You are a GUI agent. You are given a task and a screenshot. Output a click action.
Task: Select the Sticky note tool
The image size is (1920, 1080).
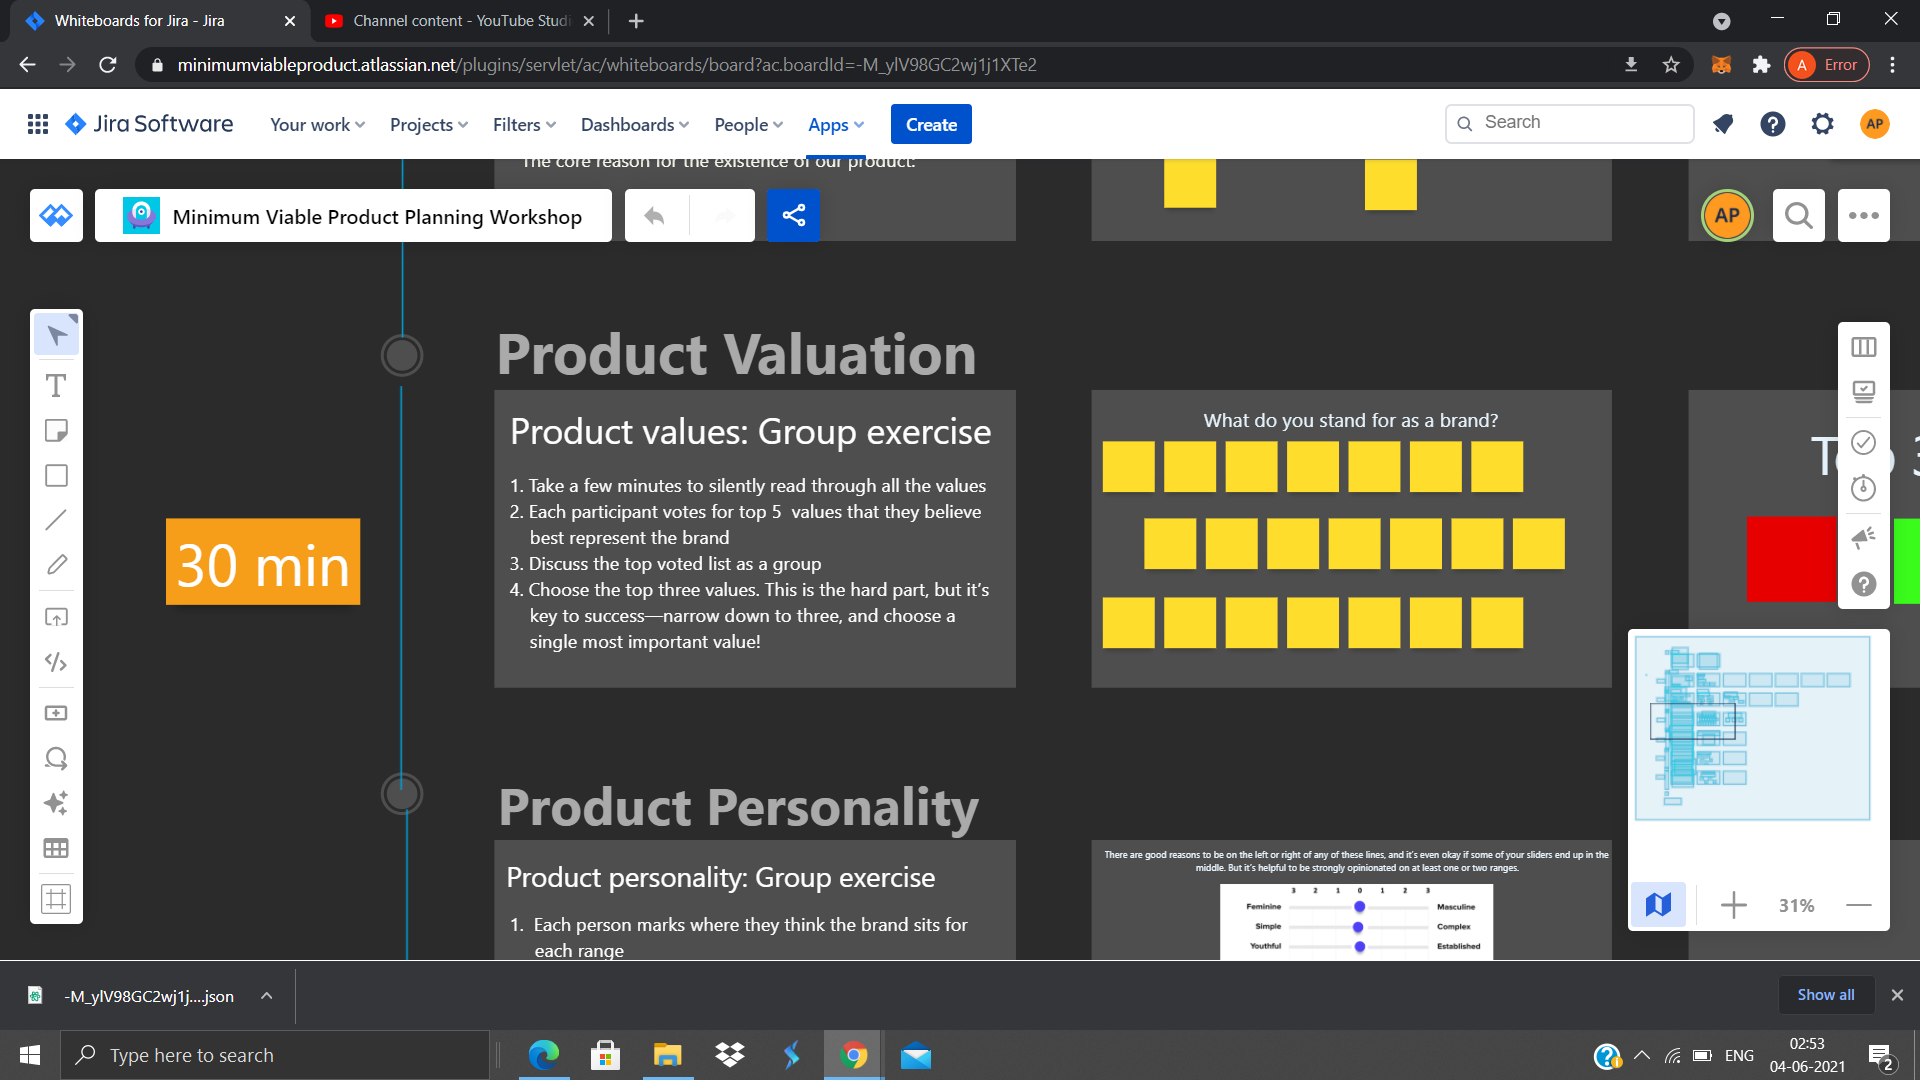click(x=56, y=431)
